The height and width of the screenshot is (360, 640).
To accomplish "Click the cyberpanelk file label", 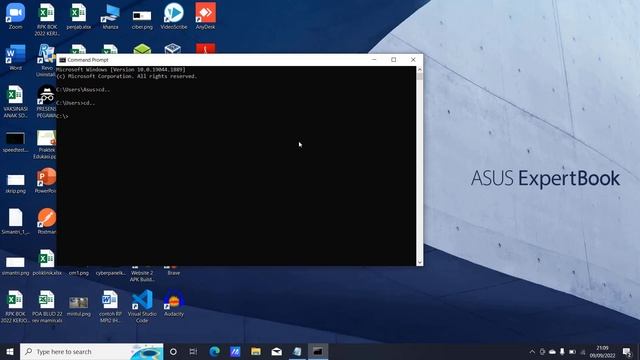I will (x=111, y=273).
